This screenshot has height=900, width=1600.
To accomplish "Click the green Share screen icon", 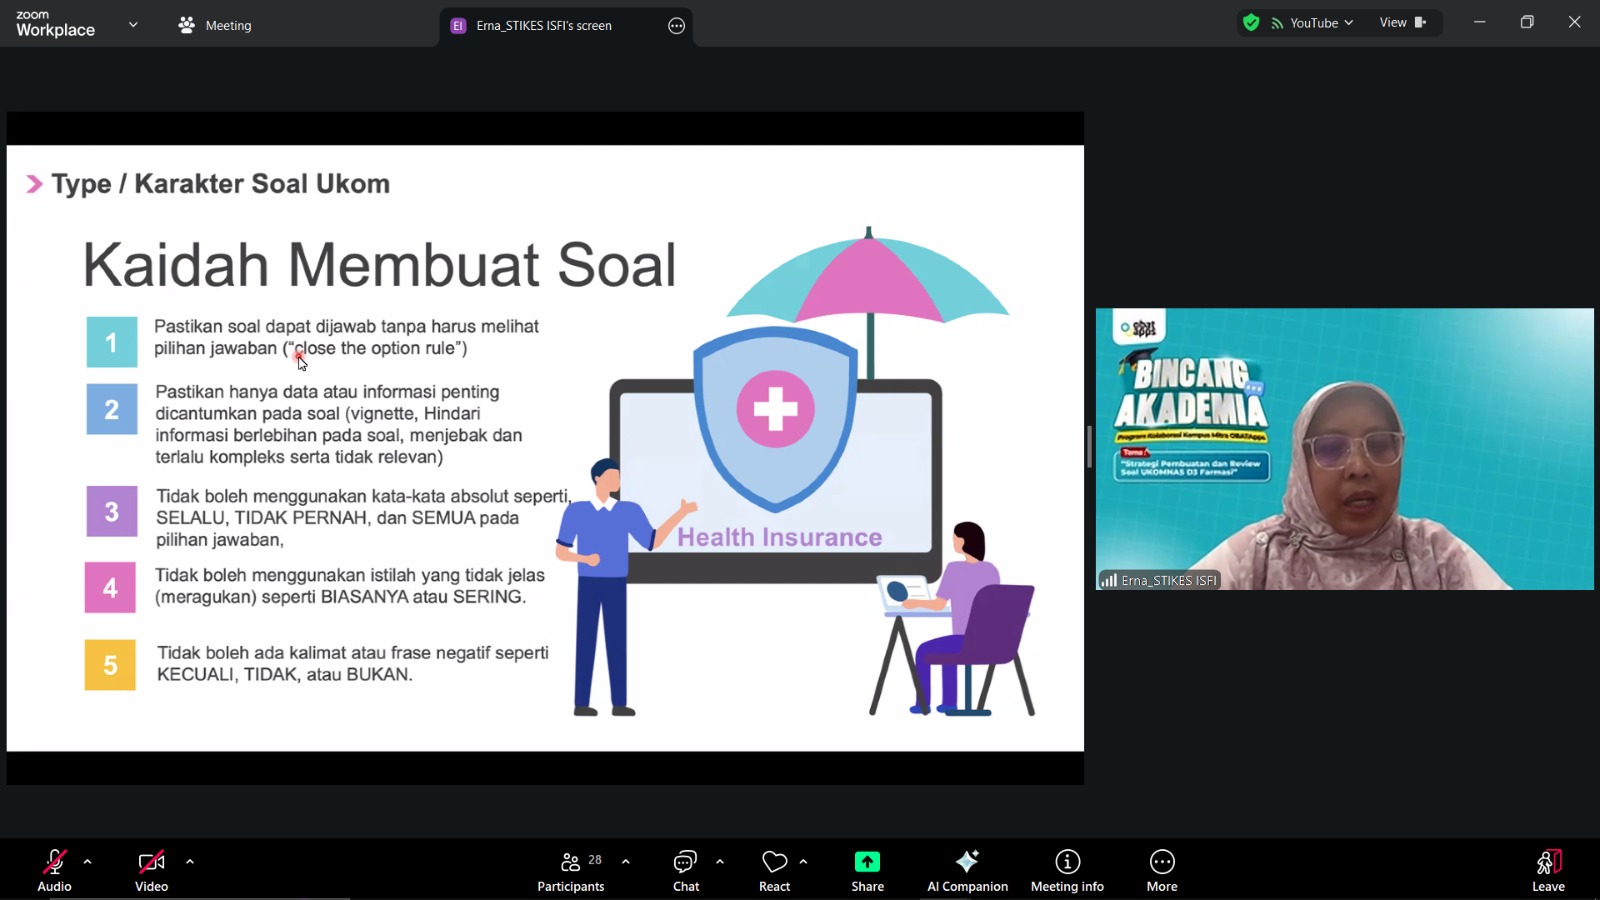I will pos(867,862).
